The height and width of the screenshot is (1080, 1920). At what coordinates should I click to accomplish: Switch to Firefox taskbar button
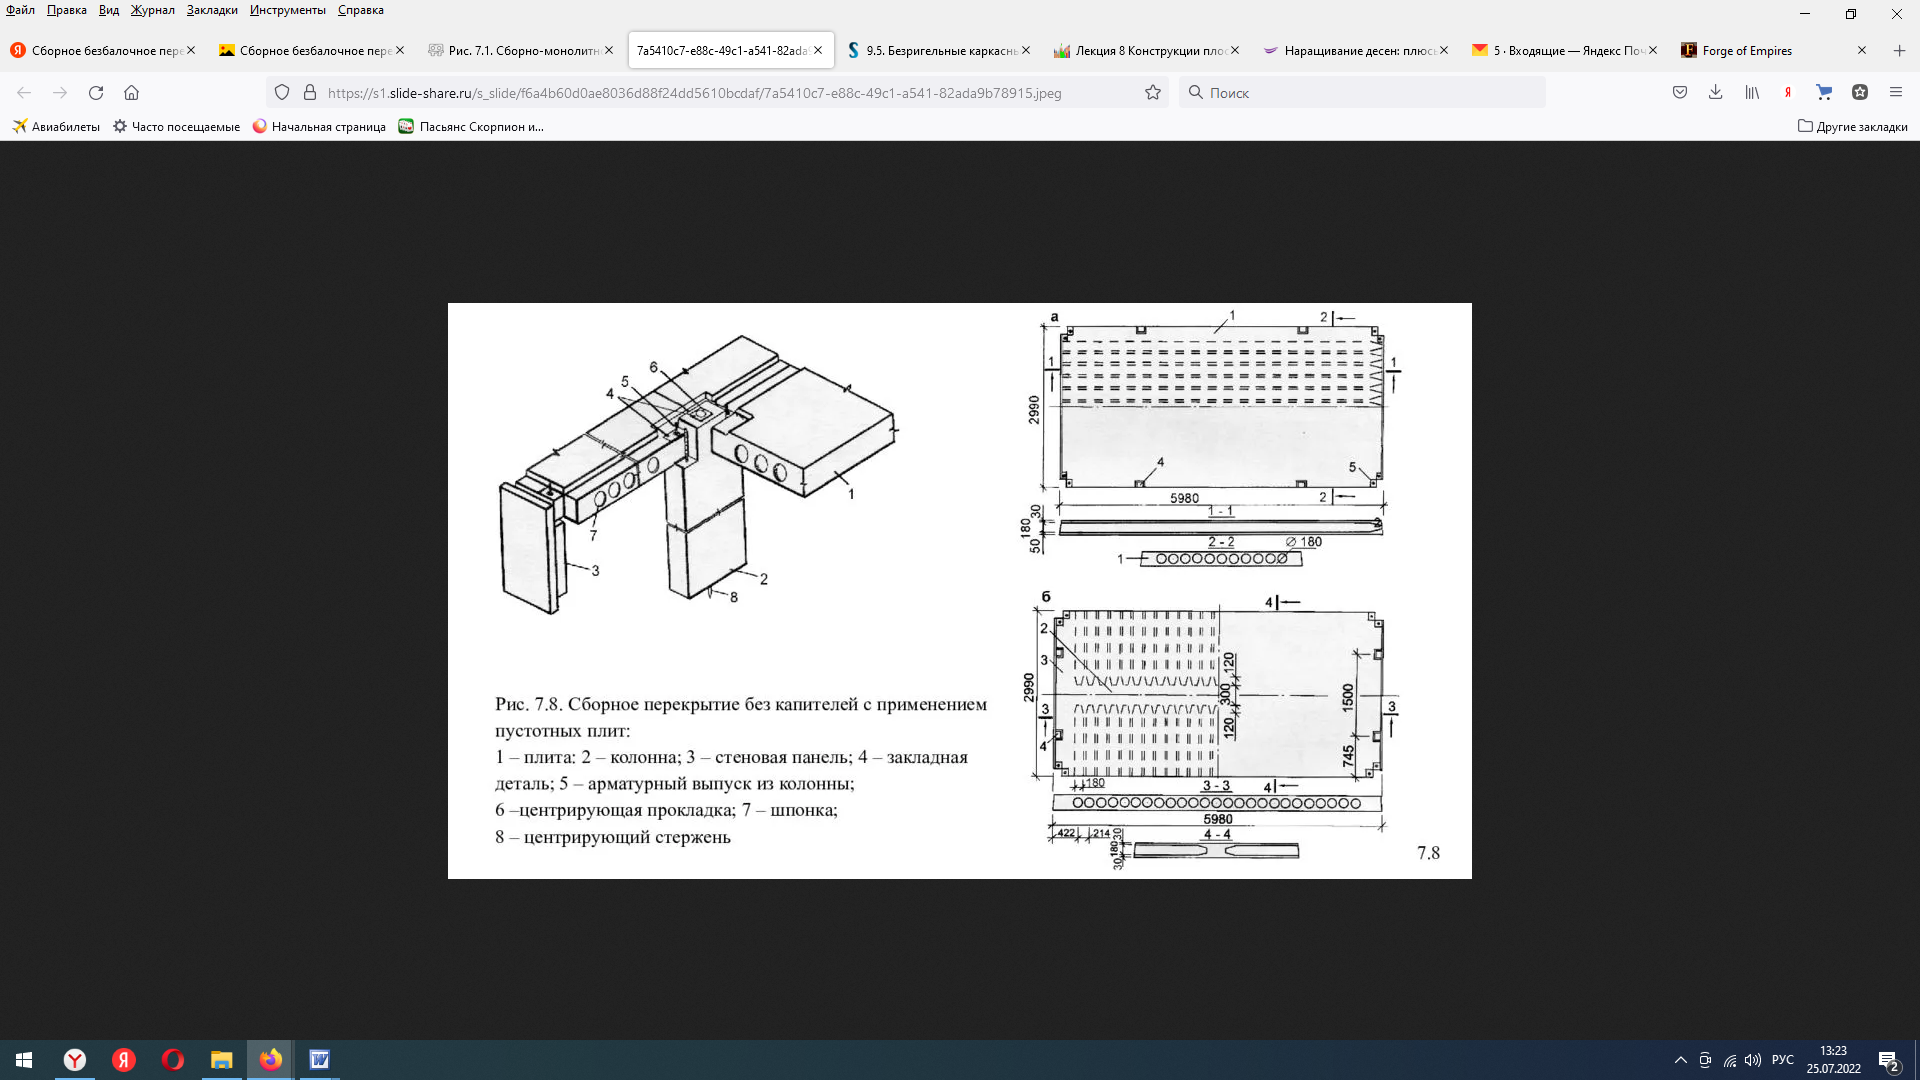pos(270,1060)
